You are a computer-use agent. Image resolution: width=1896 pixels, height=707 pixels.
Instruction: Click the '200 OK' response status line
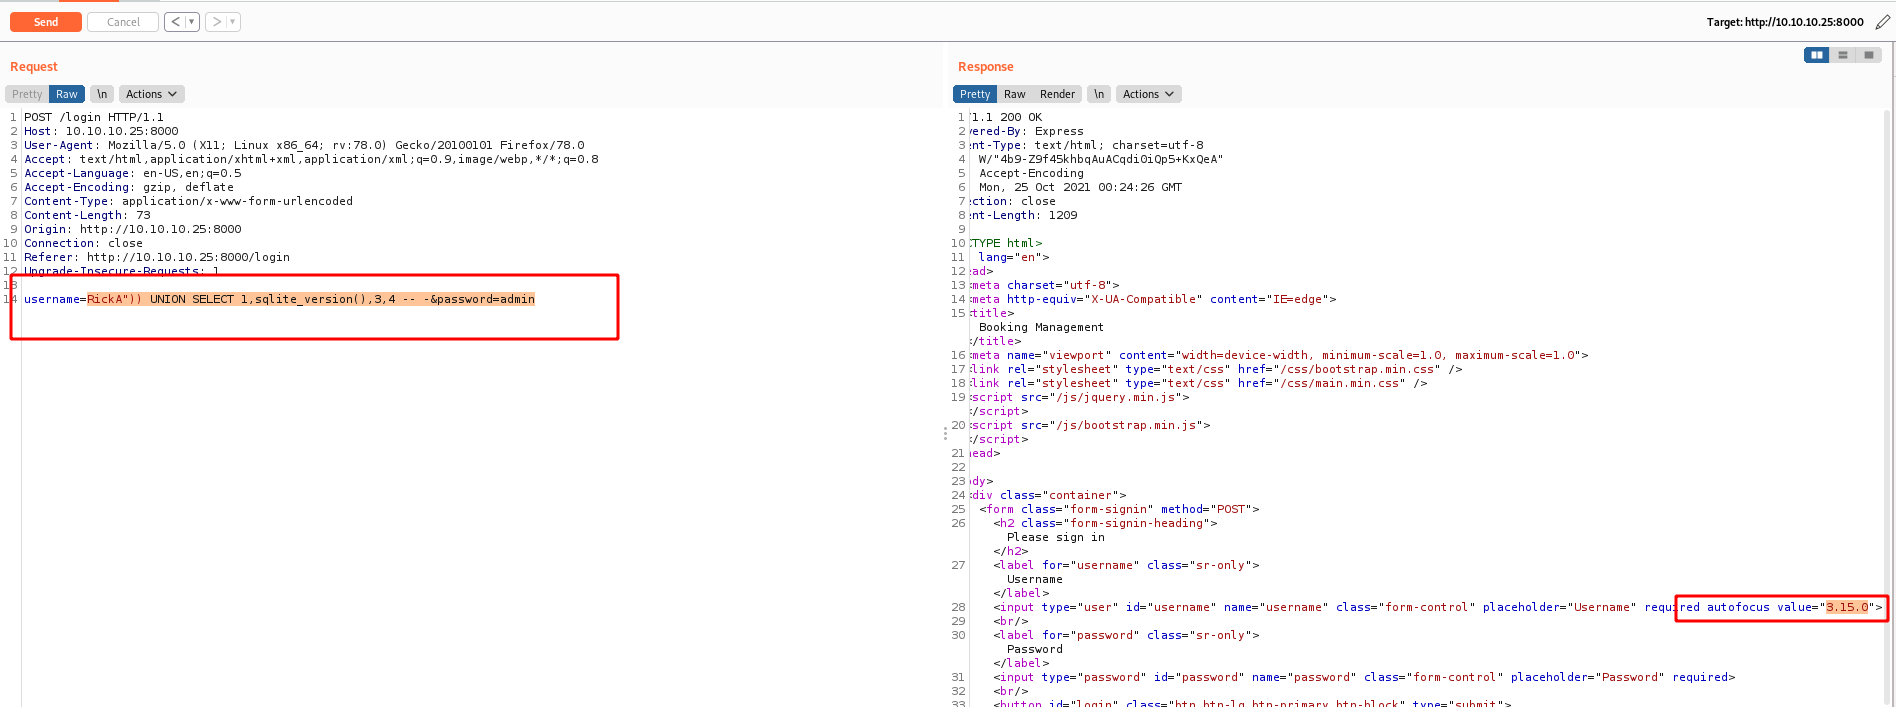click(x=1006, y=117)
